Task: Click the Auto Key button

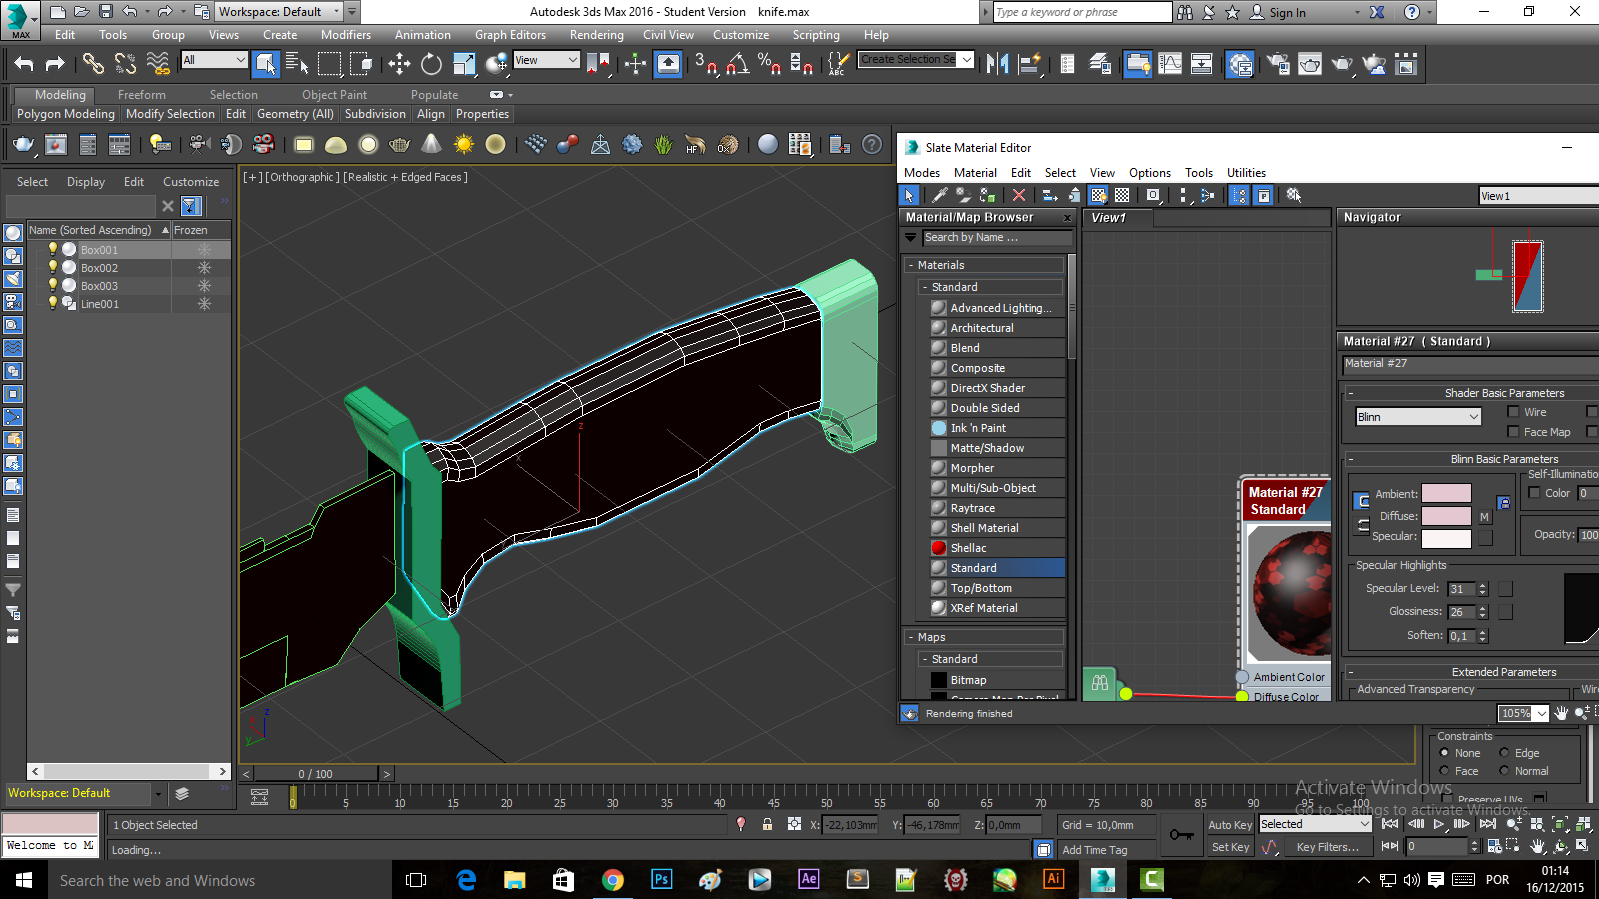Action: click(1230, 825)
